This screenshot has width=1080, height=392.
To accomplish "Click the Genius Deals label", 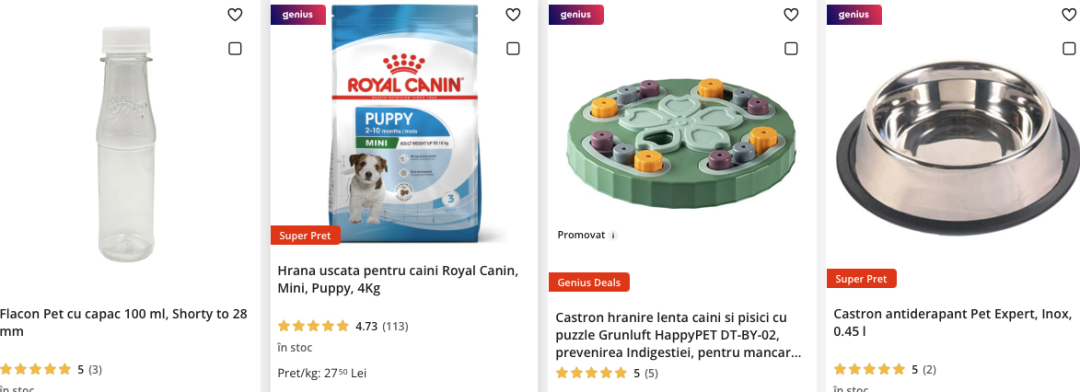I will (589, 282).
